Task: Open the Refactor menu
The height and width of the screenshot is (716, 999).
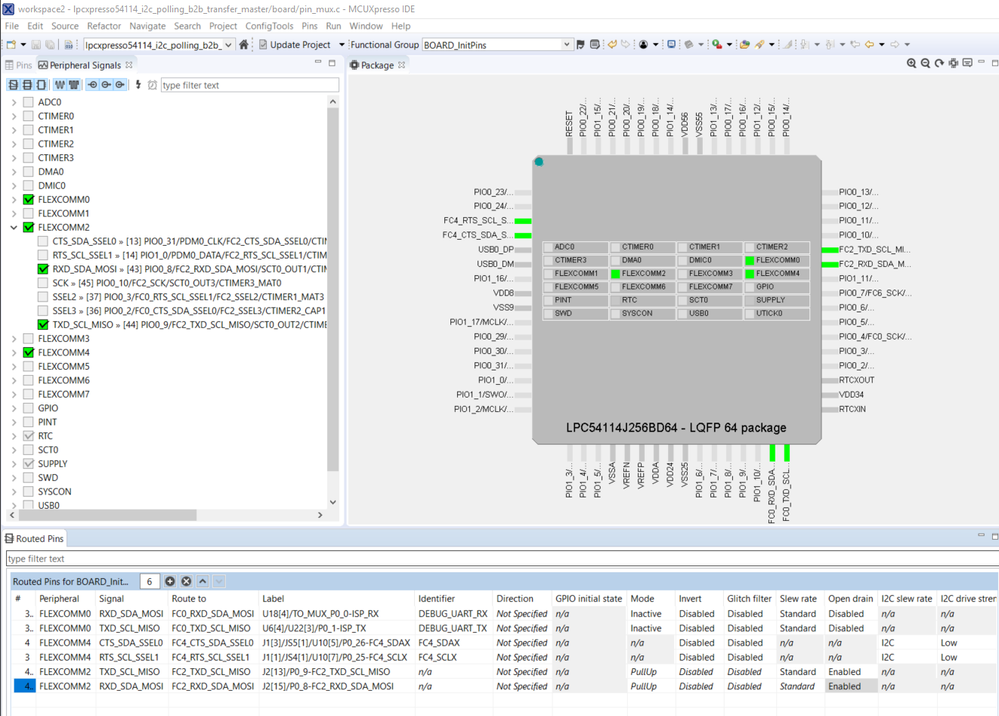Action: (x=104, y=26)
